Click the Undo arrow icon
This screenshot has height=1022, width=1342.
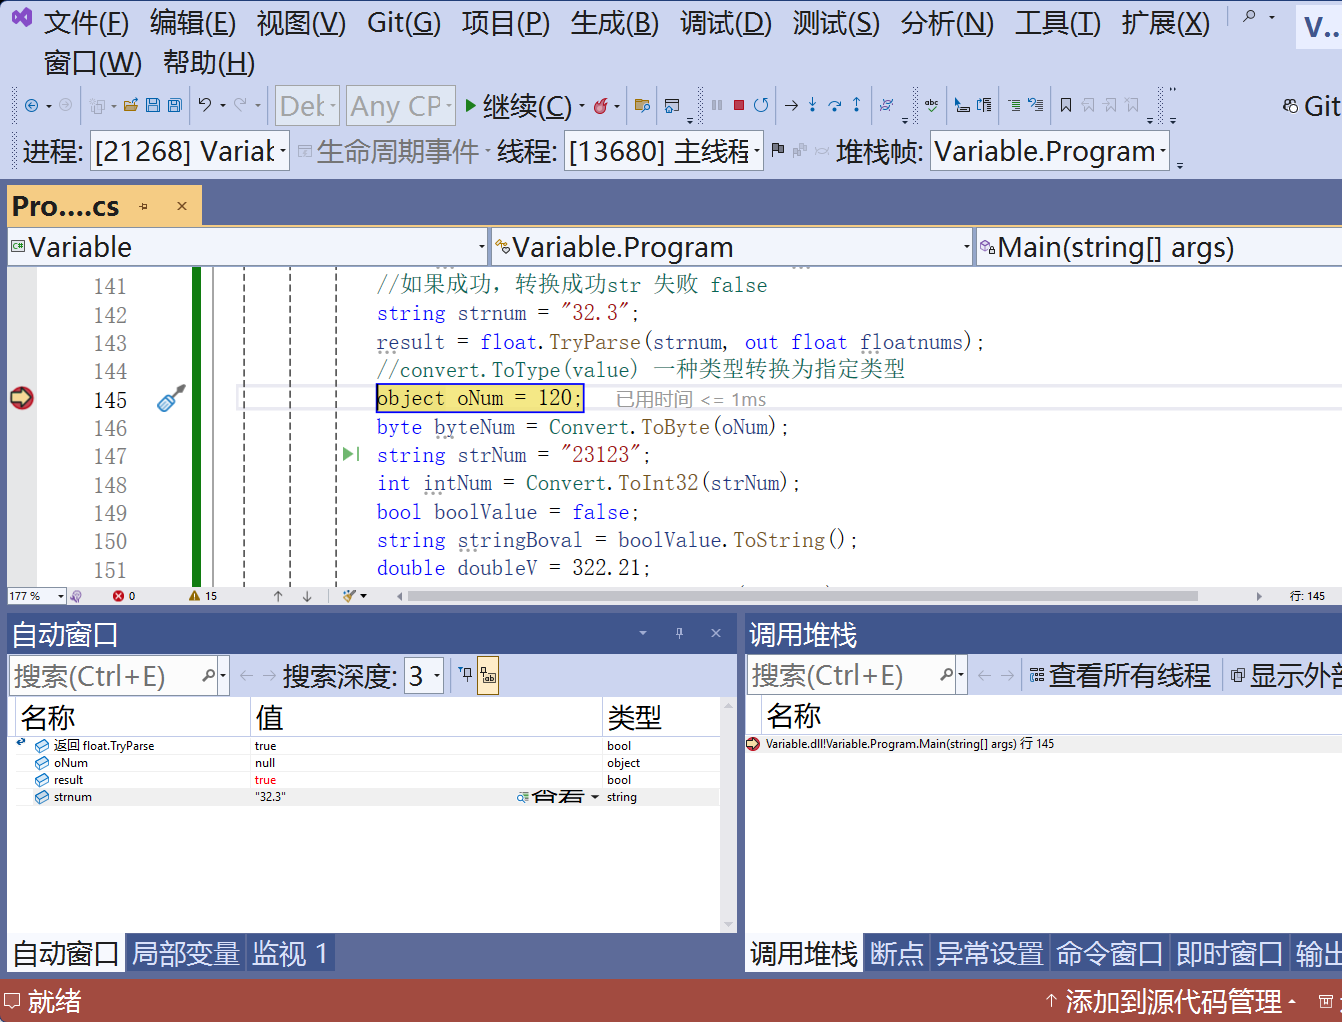205,104
